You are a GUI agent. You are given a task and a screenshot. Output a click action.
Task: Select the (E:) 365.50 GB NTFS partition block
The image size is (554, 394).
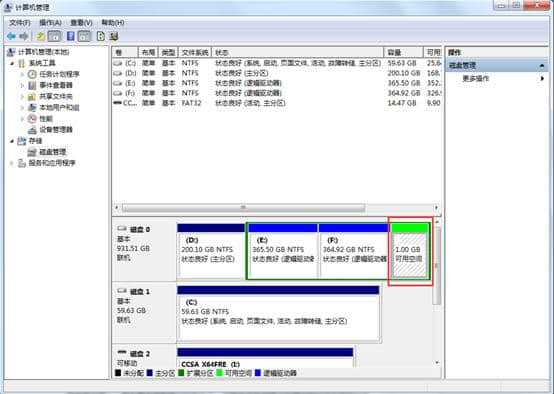coord(283,251)
